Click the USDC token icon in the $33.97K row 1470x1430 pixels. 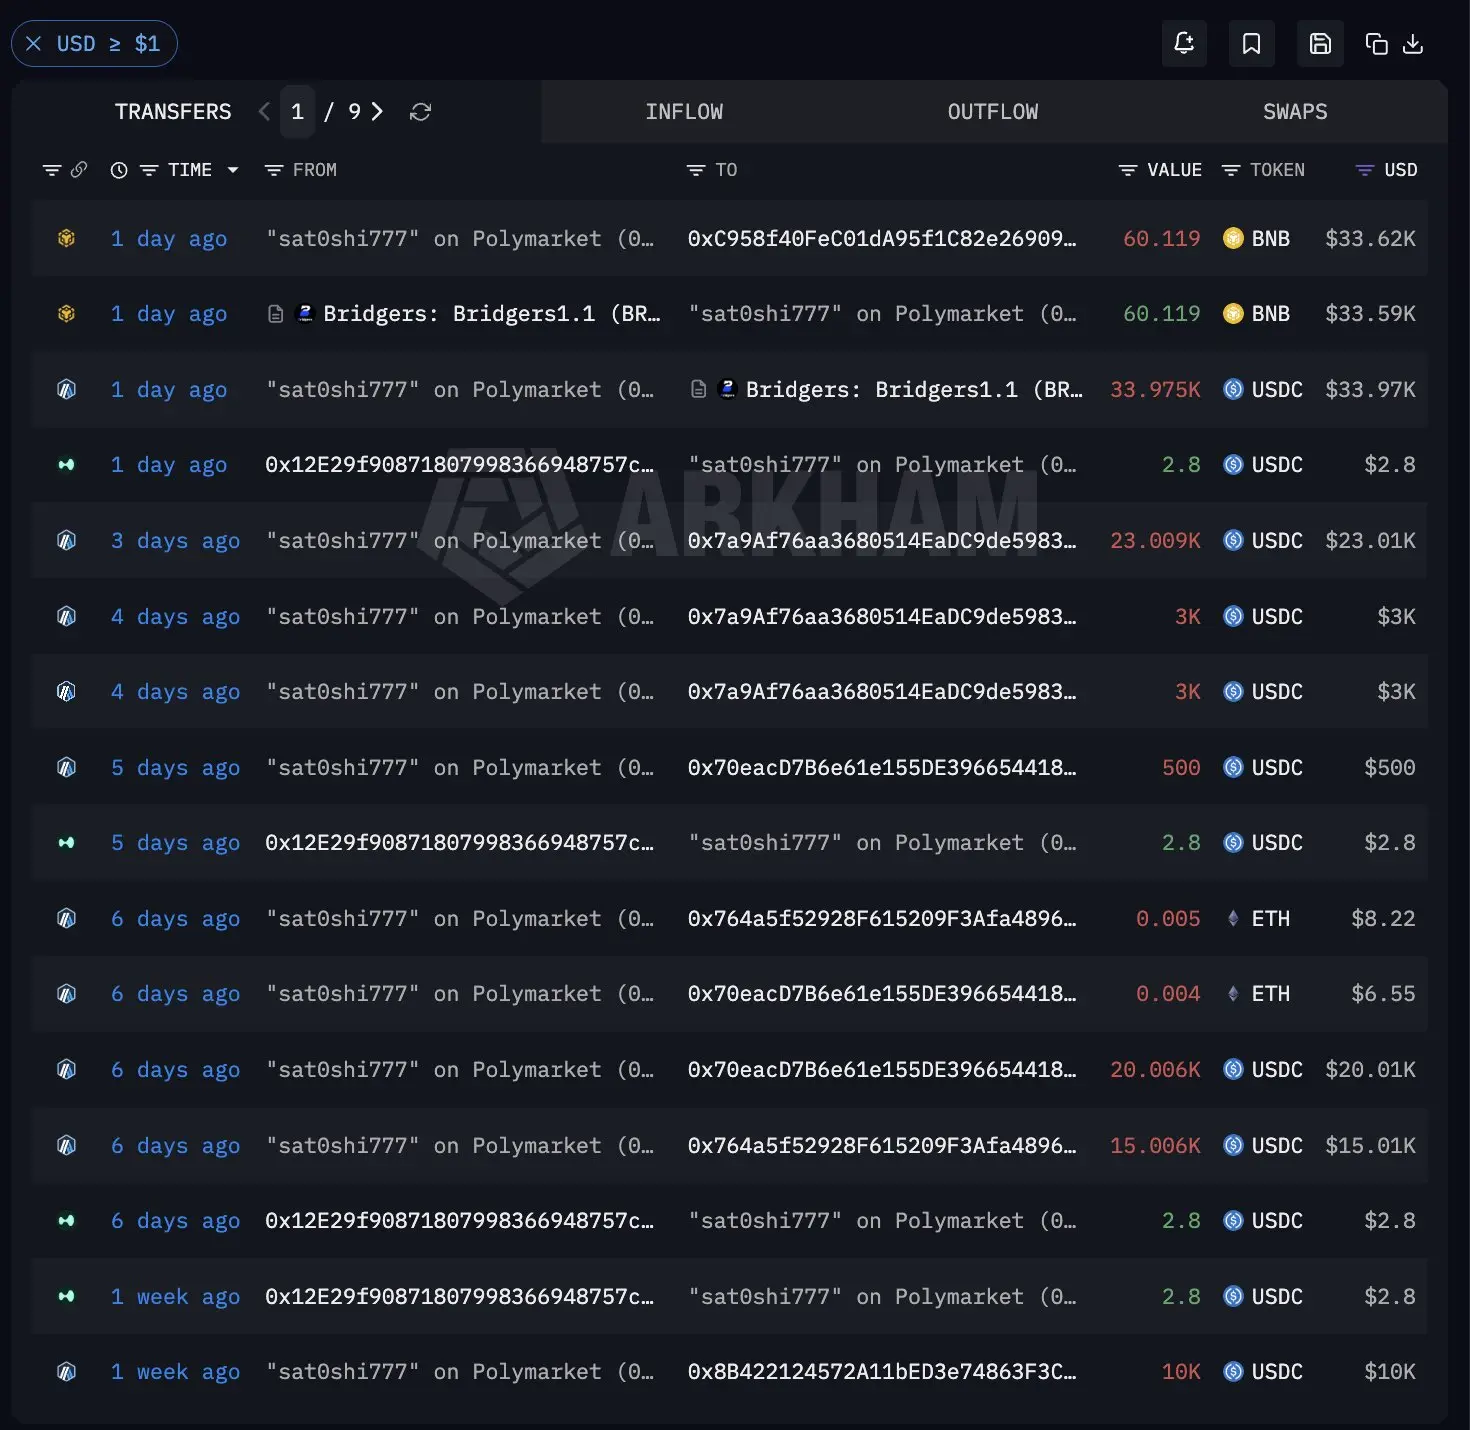1233,390
